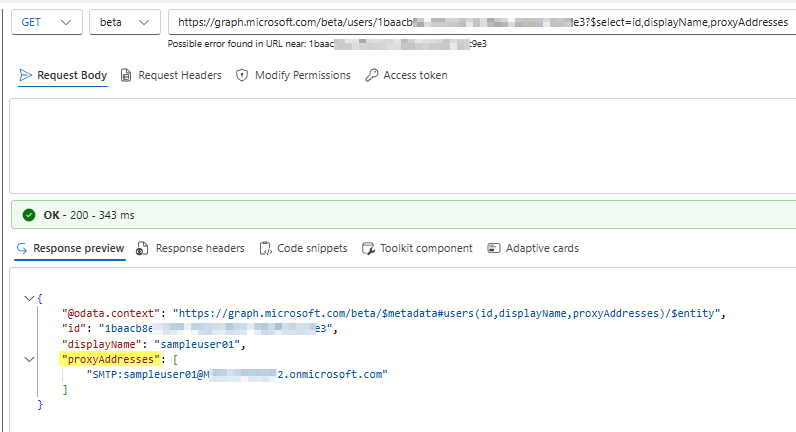Open the Adaptive cards tab
This screenshot has height=432, width=796.
point(533,248)
